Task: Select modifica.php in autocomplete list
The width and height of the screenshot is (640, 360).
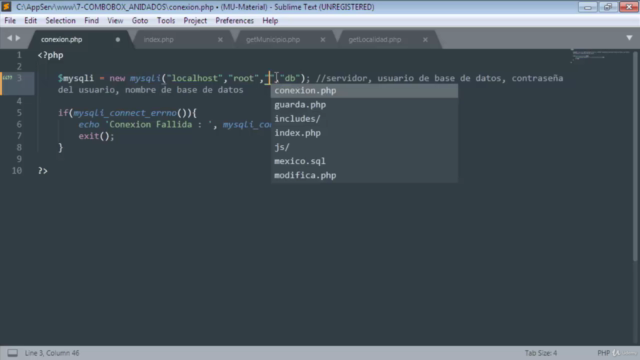Action: (364, 176)
